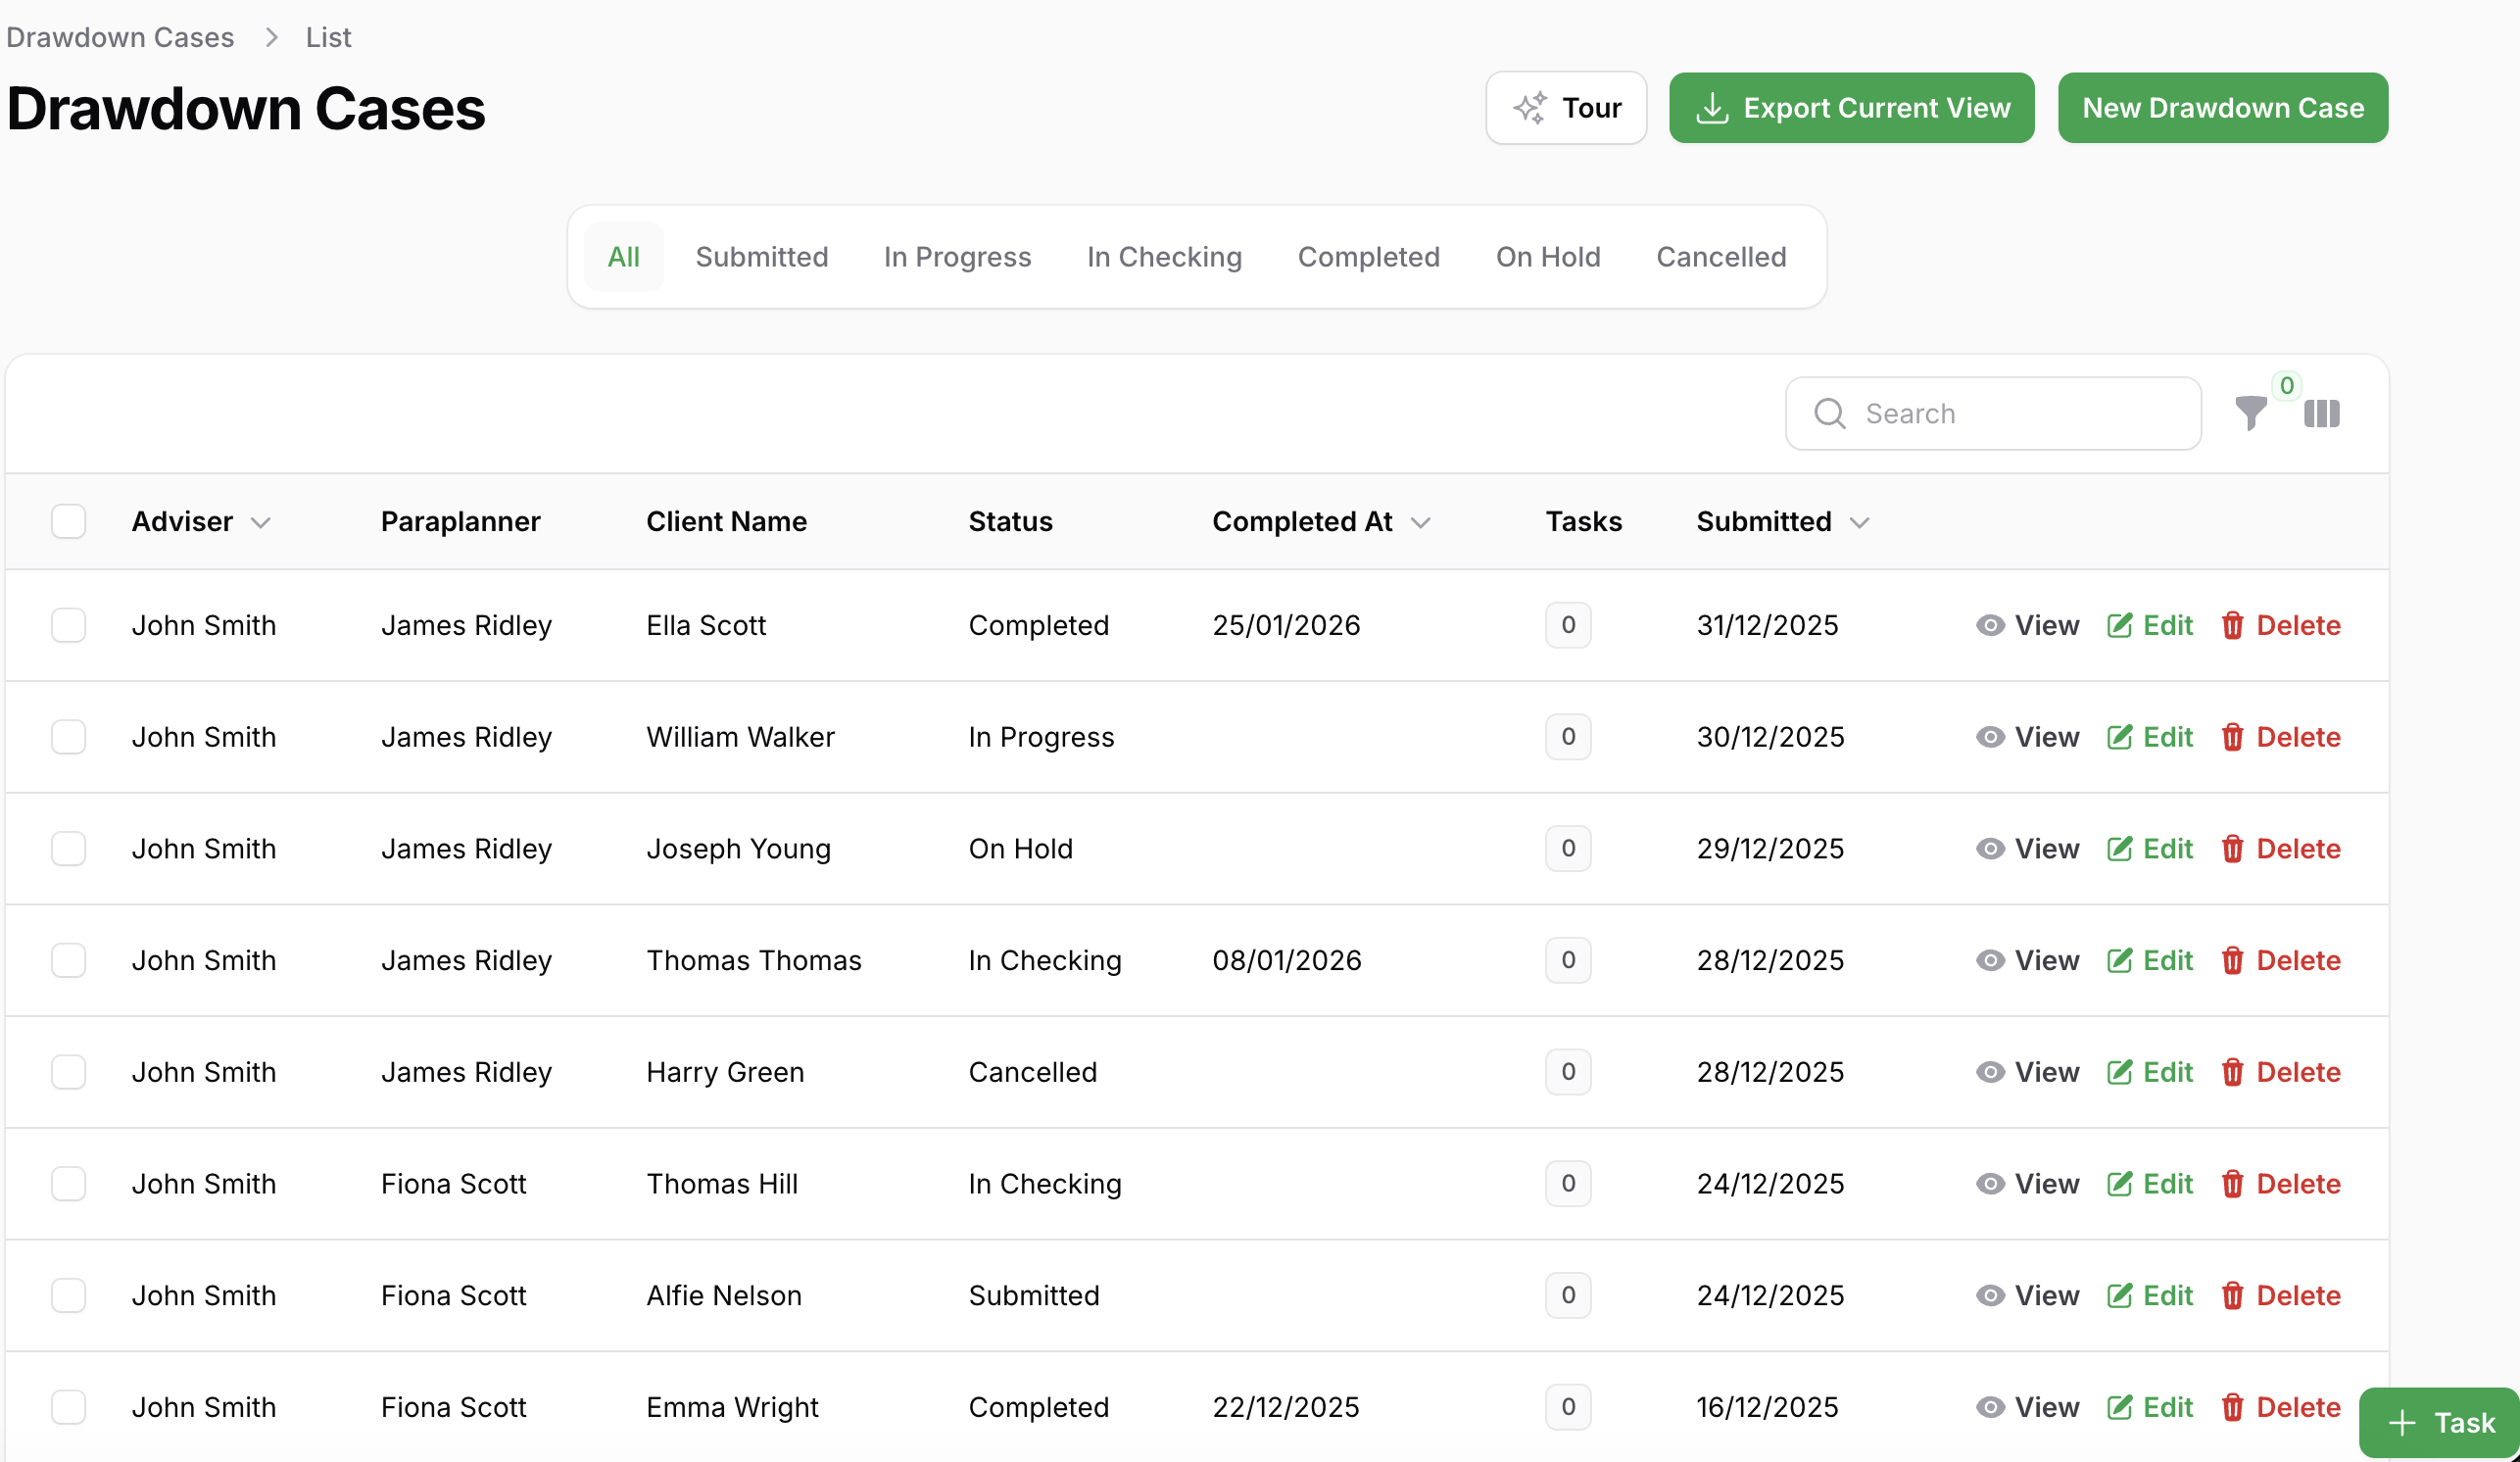Click the New Drawdown Case button
Viewport: 2520px width, 1462px height.
coord(2222,108)
